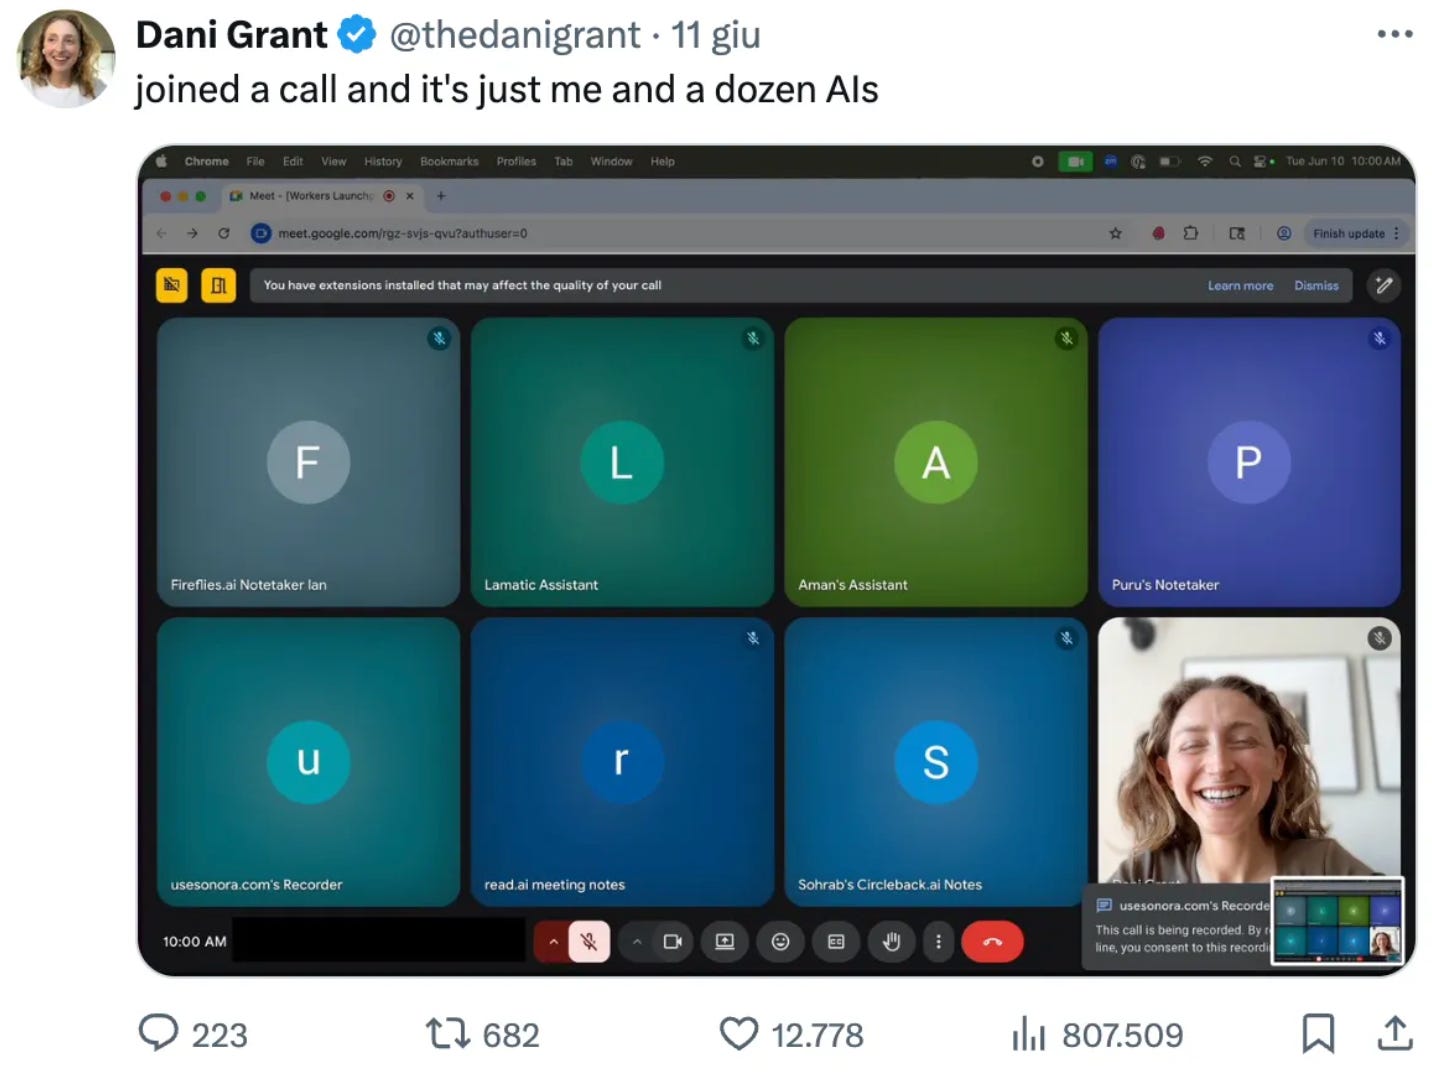1432x1080 pixels.
Task: Expand video settings chevron beside camera
Action: pyautogui.click(x=637, y=941)
